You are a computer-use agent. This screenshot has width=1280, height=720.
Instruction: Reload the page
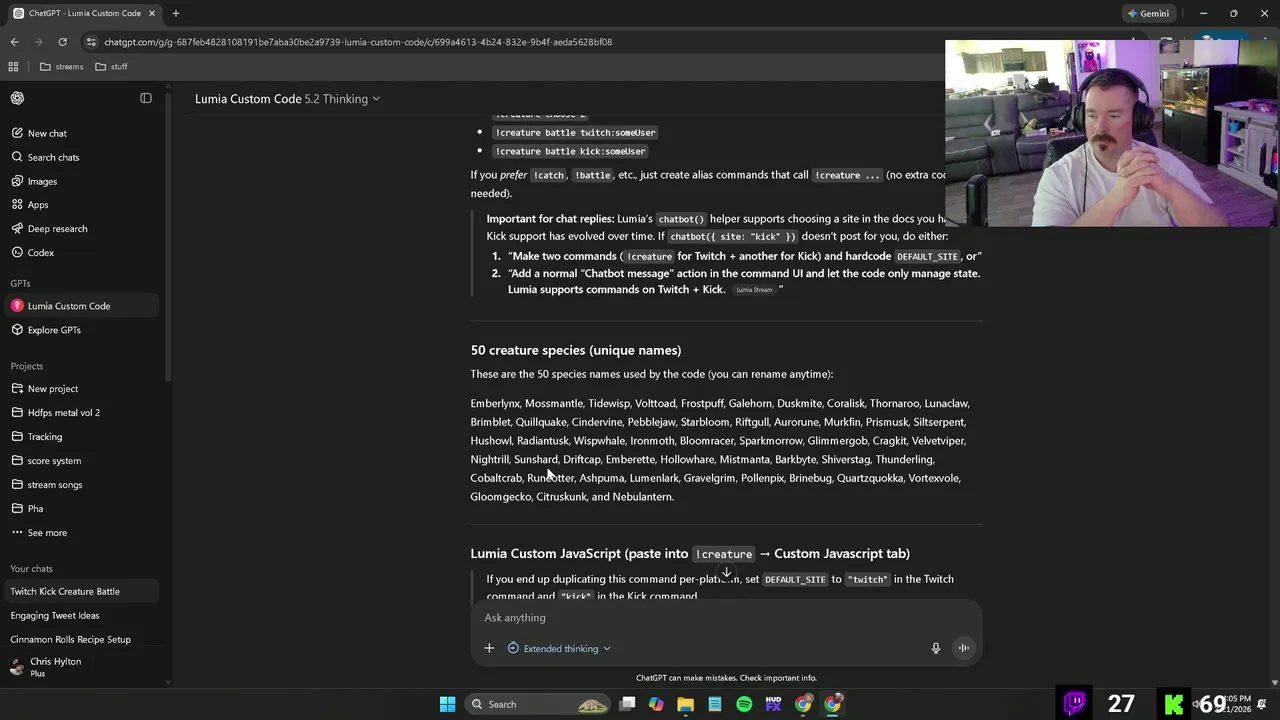(x=62, y=42)
